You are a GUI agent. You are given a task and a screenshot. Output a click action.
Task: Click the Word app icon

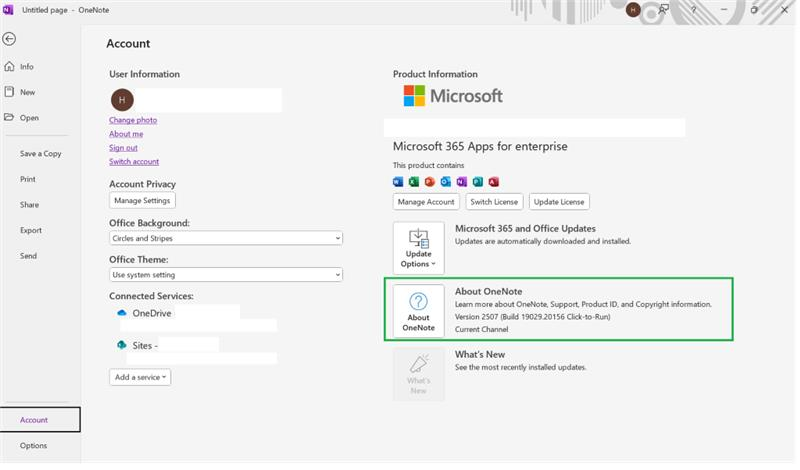pos(398,182)
